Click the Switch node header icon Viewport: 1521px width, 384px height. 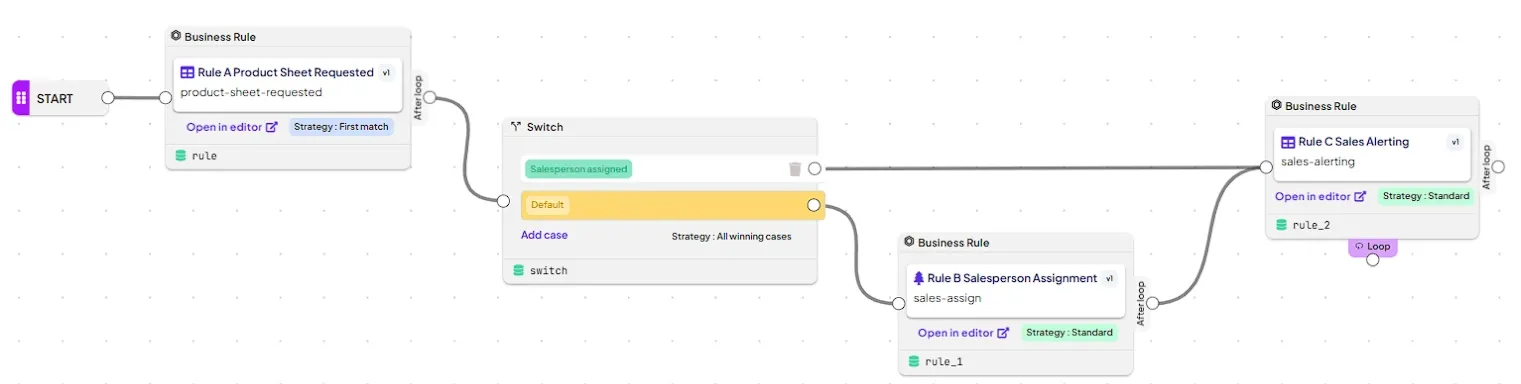tap(516, 127)
